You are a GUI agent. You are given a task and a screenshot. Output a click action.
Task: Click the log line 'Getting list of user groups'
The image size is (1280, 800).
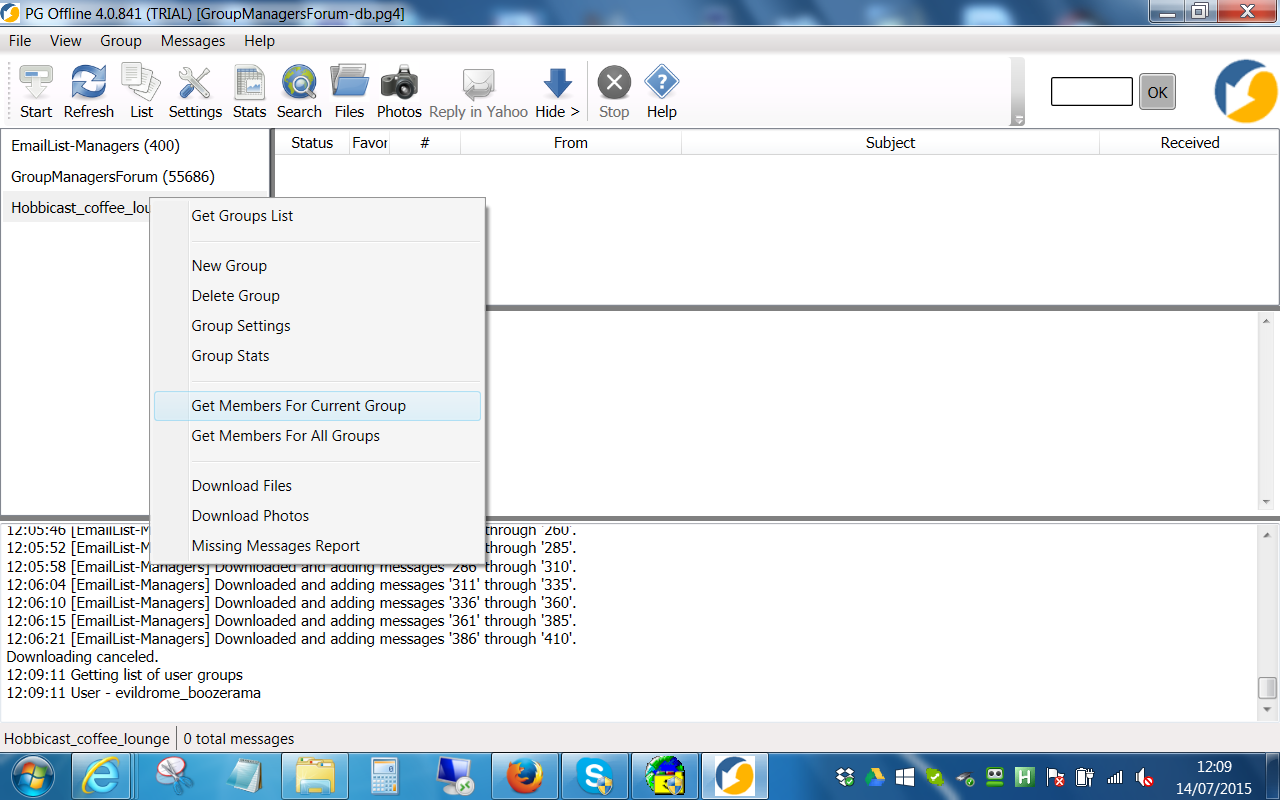[x=125, y=675]
